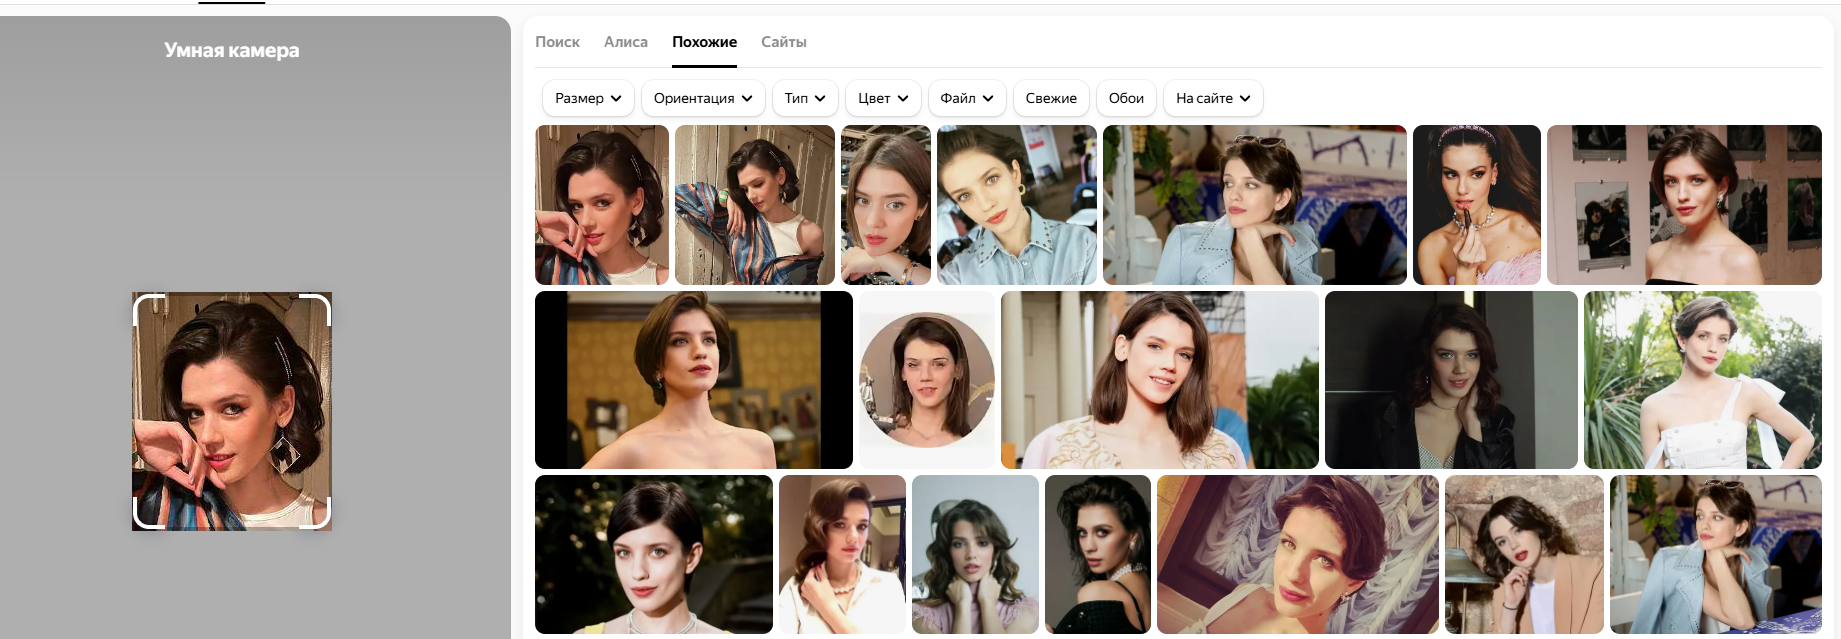This screenshot has height=639, width=1841.
Task: Open the selfie in studded denim shirt
Action: click(1017, 205)
